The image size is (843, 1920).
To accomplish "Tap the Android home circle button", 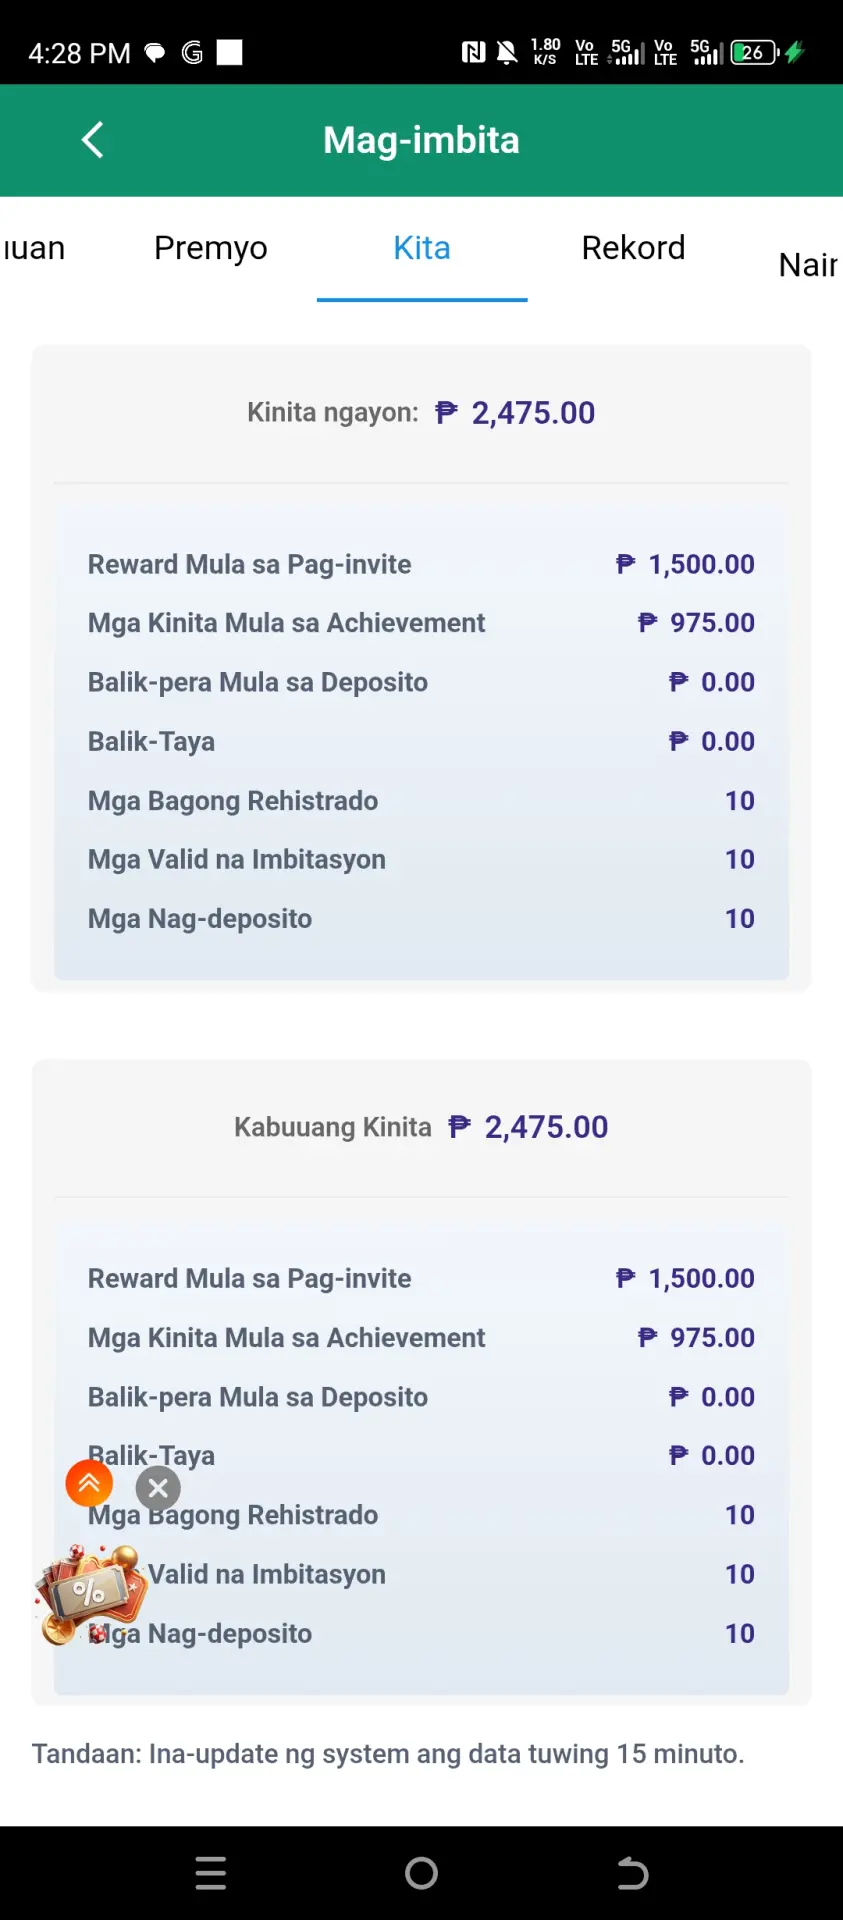I will point(422,1873).
